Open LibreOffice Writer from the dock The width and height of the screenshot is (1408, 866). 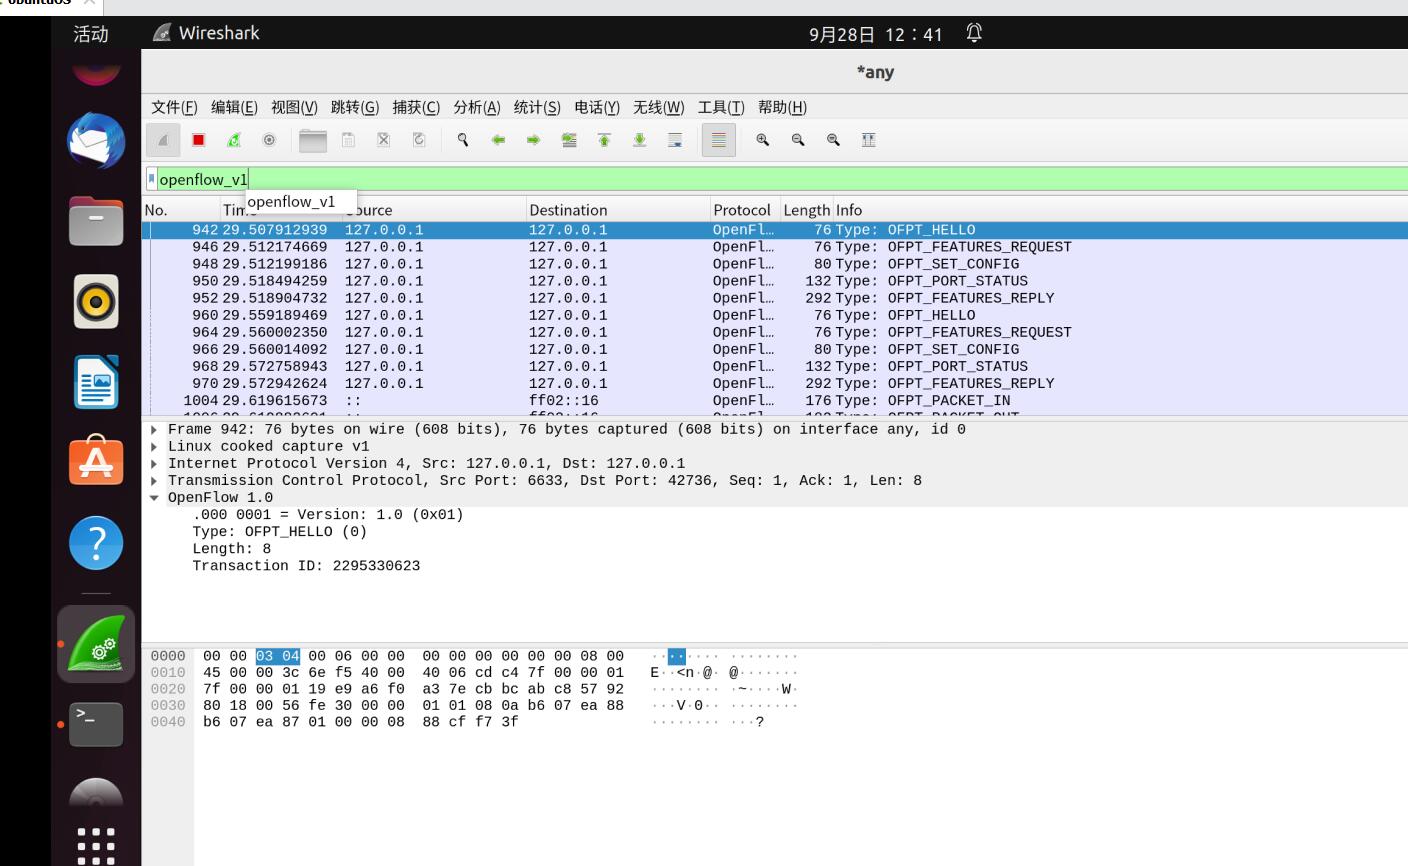96,382
